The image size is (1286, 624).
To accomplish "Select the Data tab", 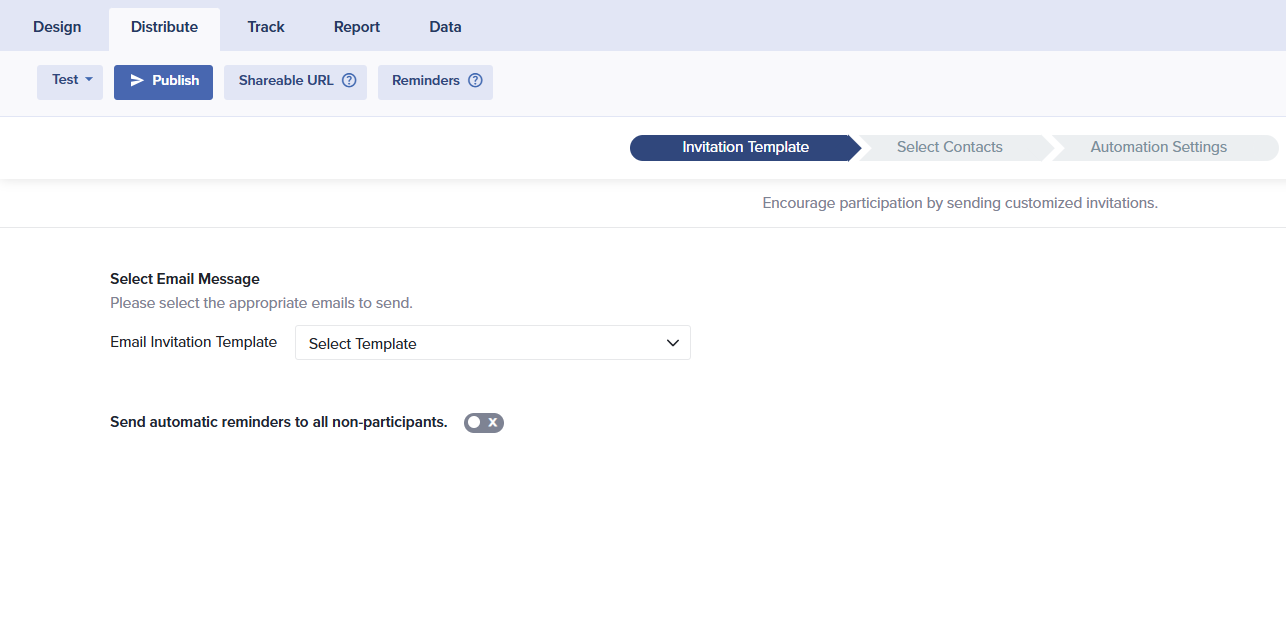I will [x=445, y=27].
